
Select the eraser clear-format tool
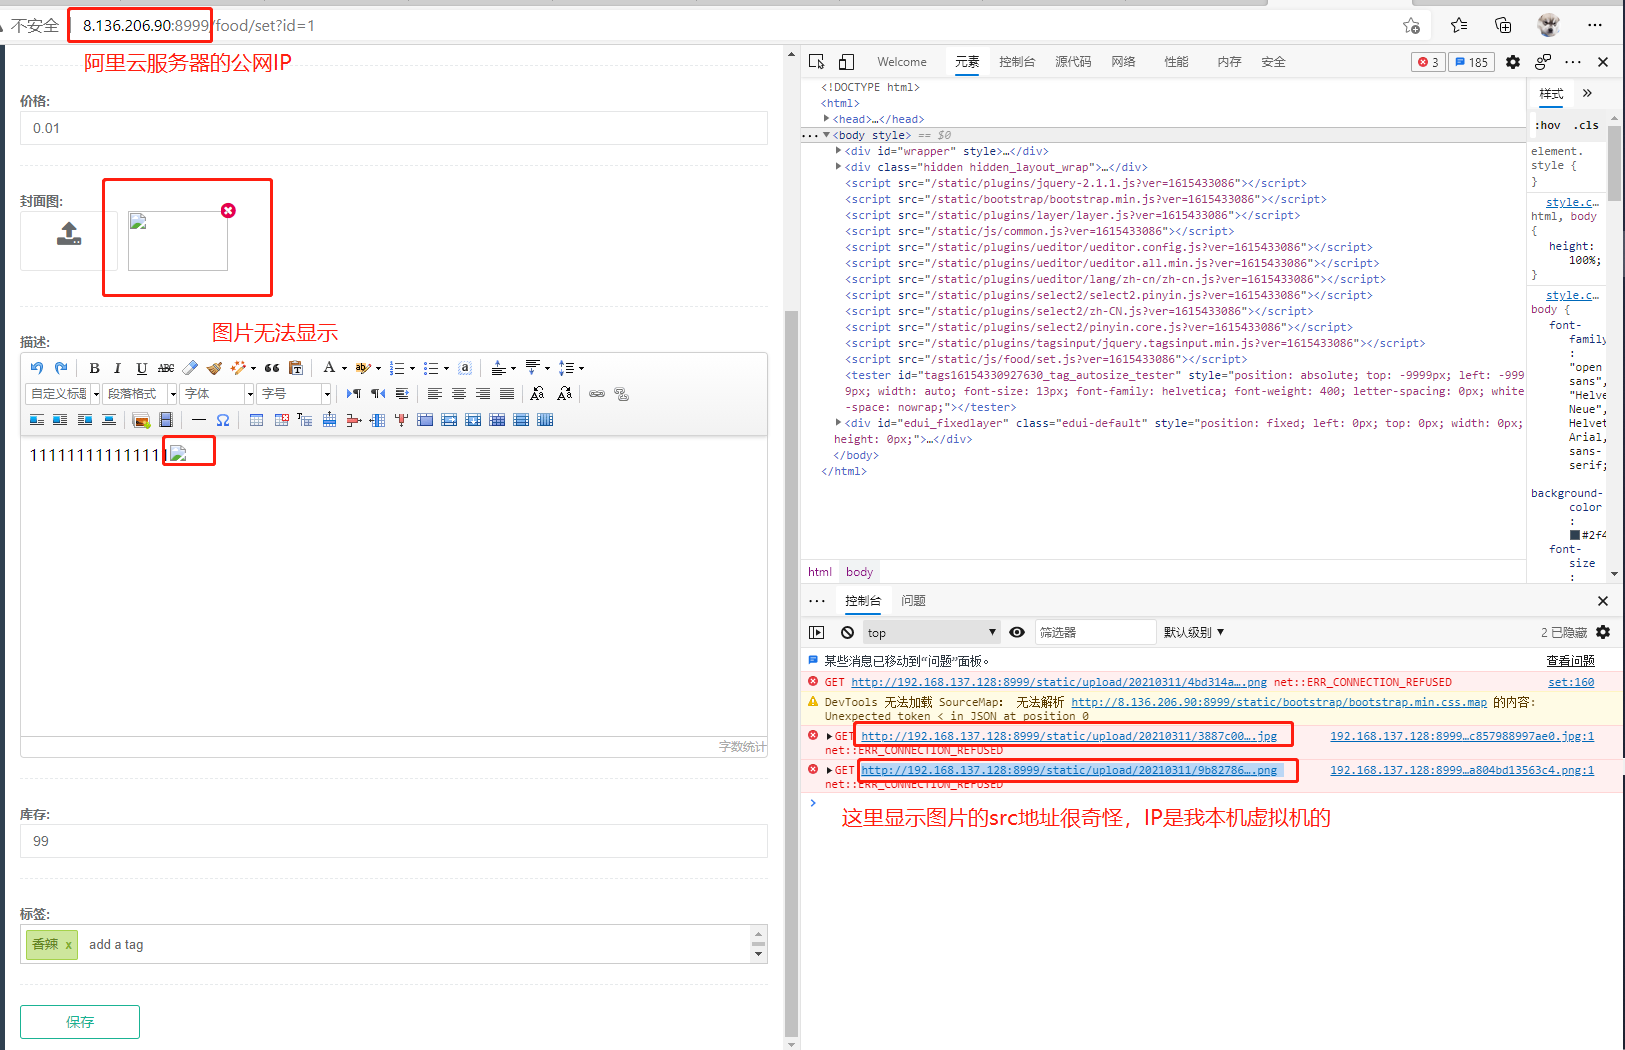[190, 368]
